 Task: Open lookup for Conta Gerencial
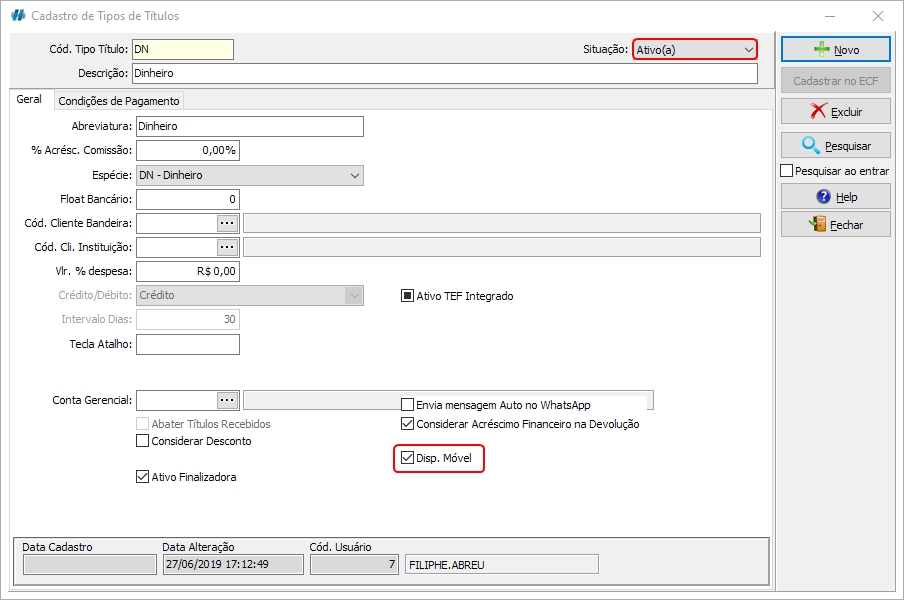point(227,400)
